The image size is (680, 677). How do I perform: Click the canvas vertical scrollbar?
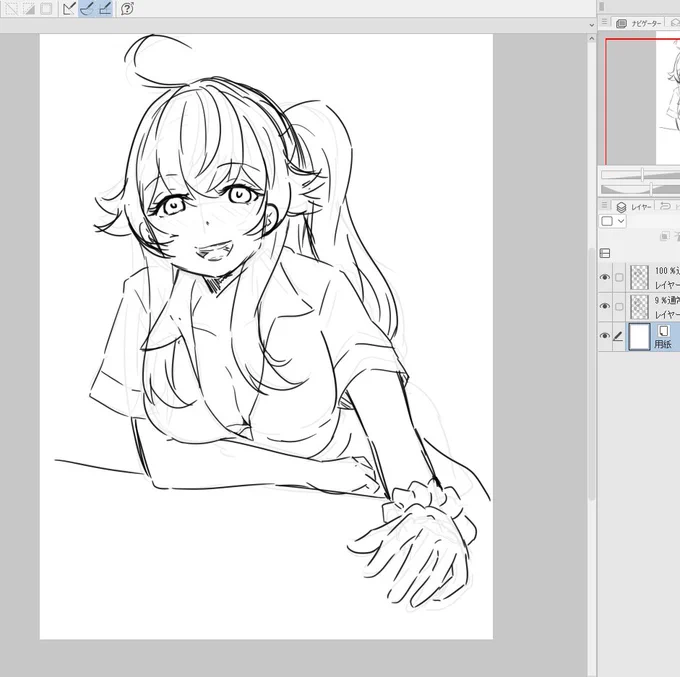[592, 373]
